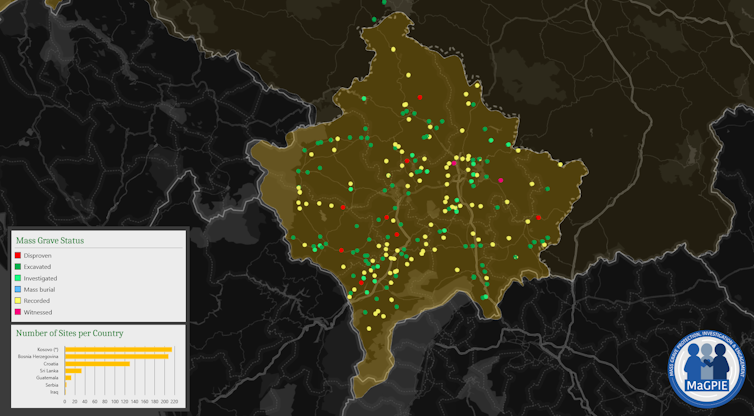Viewport: 754px width, 416px height.
Task: Click the 220 tick on the chart axis
Action: point(173,402)
